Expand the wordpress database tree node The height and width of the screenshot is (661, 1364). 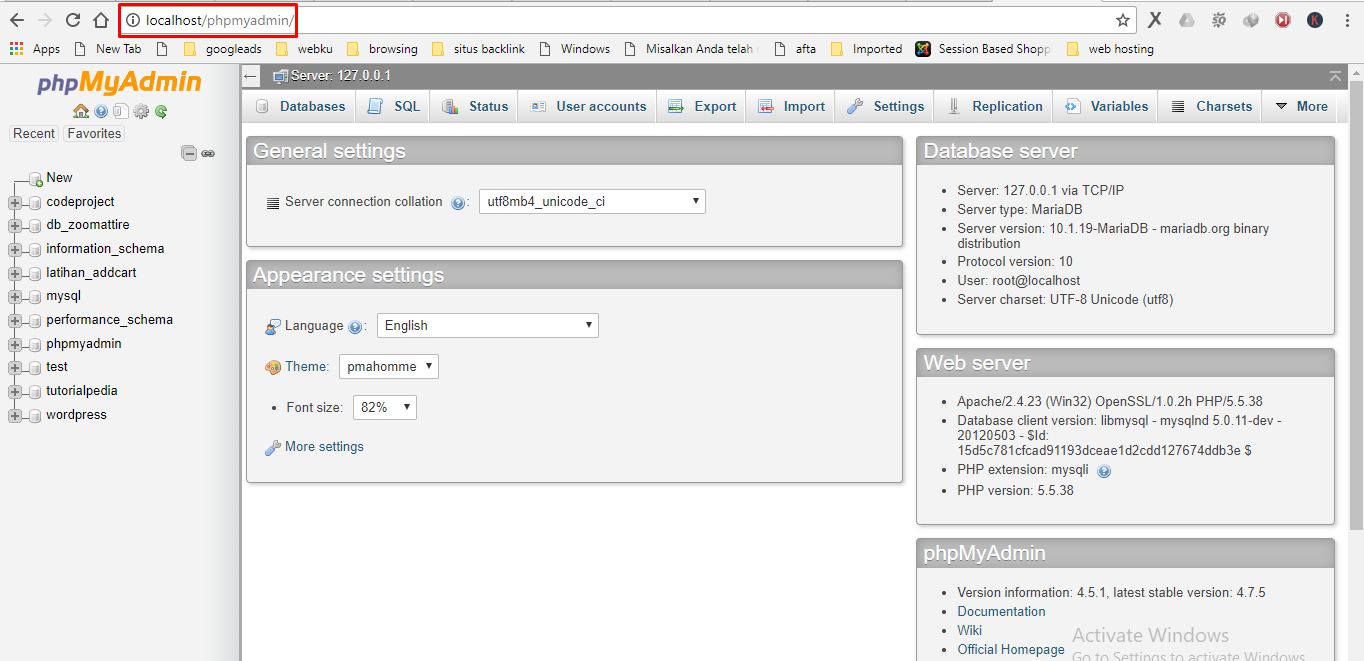pyautogui.click(x=15, y=415)
